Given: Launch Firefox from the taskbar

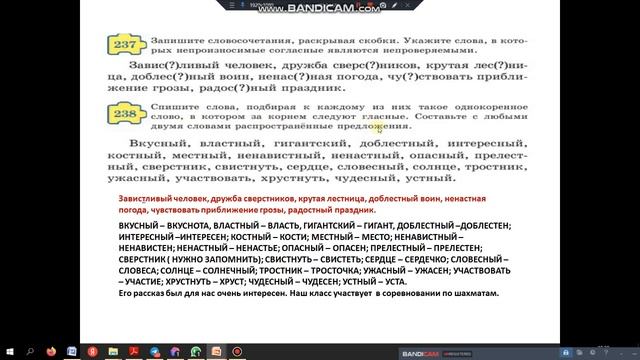Looking at the screenshot, I should (51, 351).
